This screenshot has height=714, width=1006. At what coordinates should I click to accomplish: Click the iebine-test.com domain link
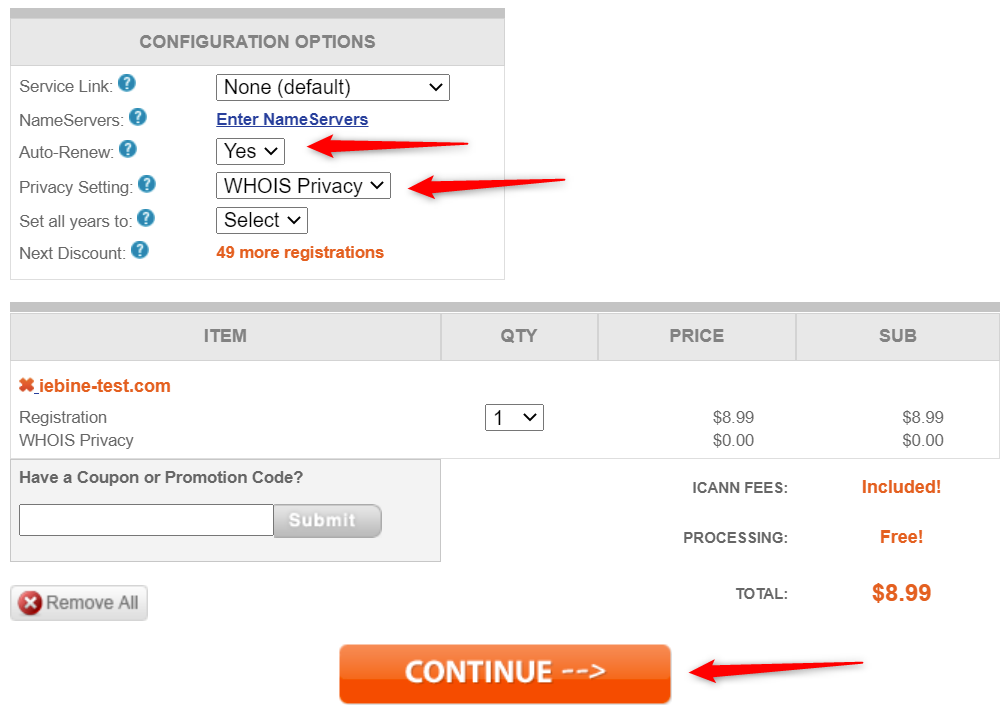pos(105,386)
